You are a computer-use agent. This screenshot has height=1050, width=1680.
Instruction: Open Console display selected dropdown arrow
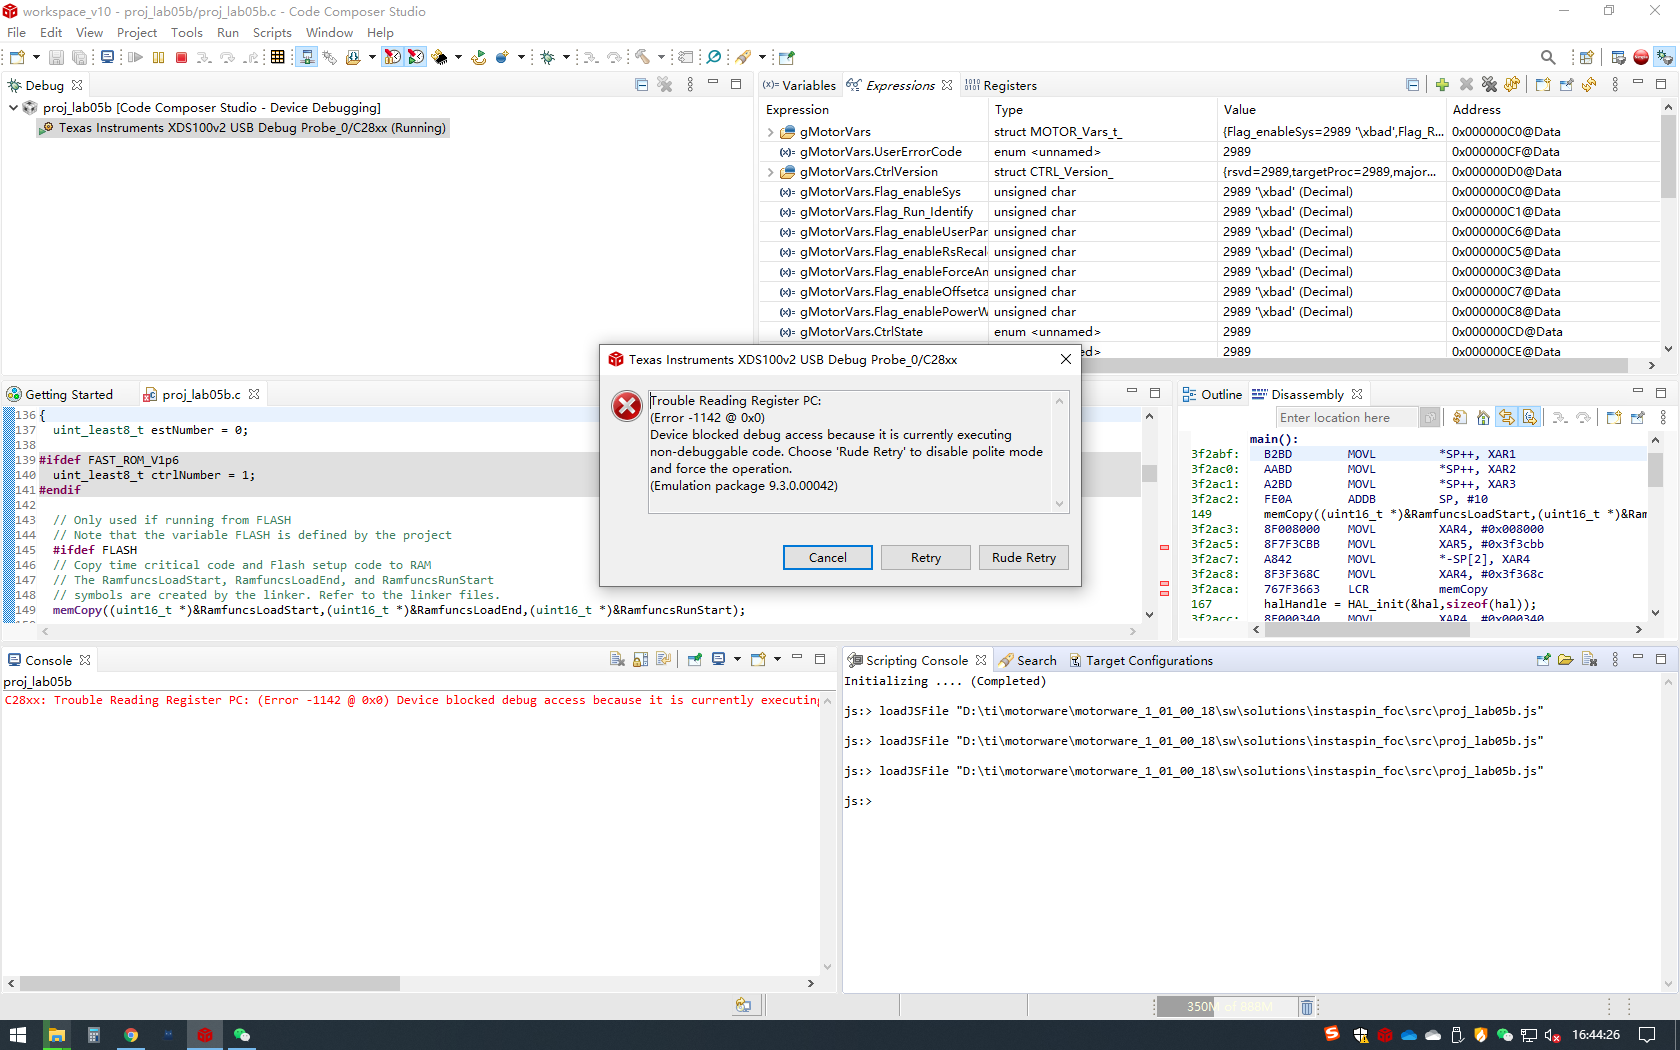click(737, 660)
